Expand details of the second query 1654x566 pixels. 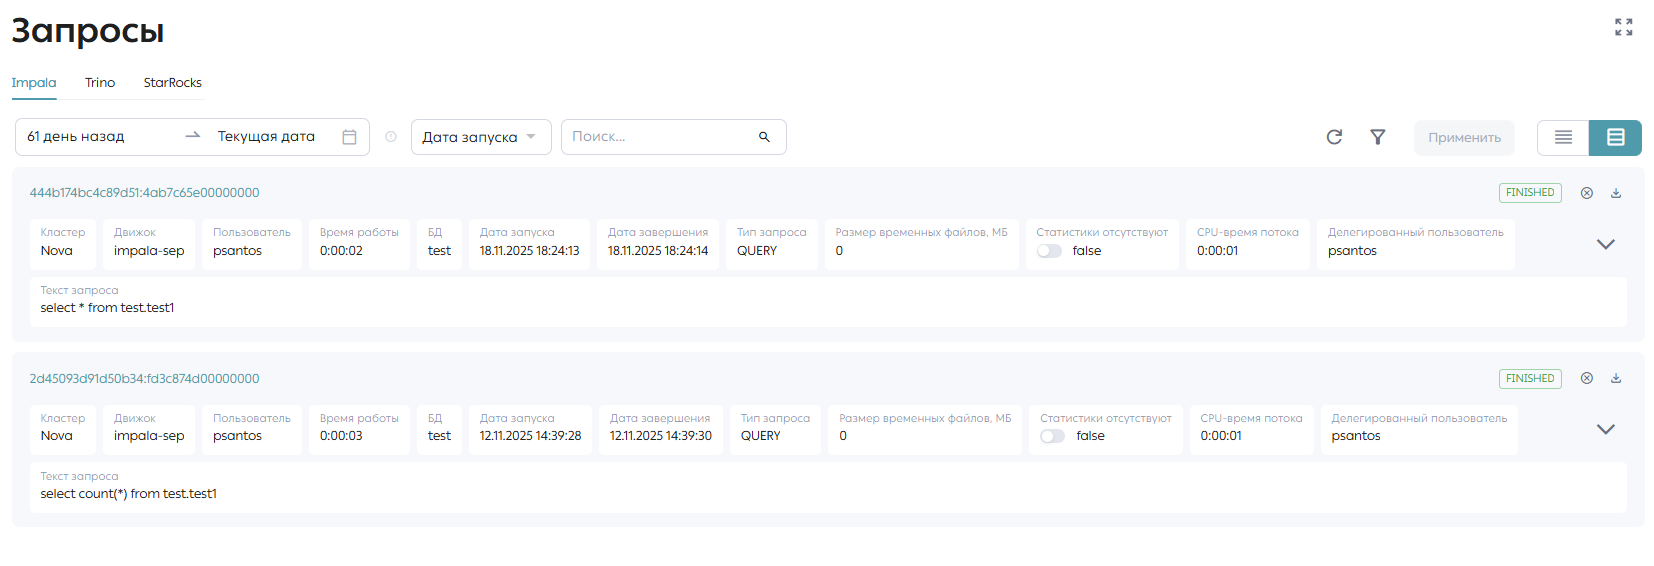(1605, 429)
